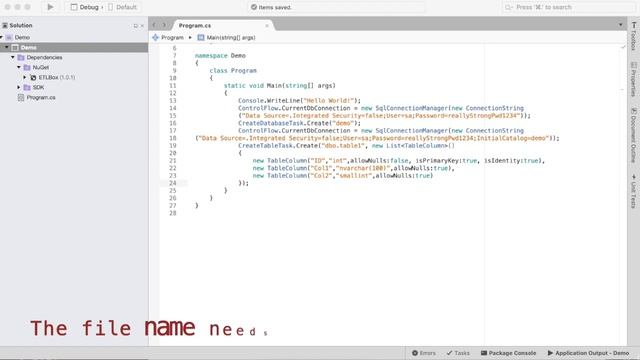Collapse the NuGet folder

(x=19, y=67)
